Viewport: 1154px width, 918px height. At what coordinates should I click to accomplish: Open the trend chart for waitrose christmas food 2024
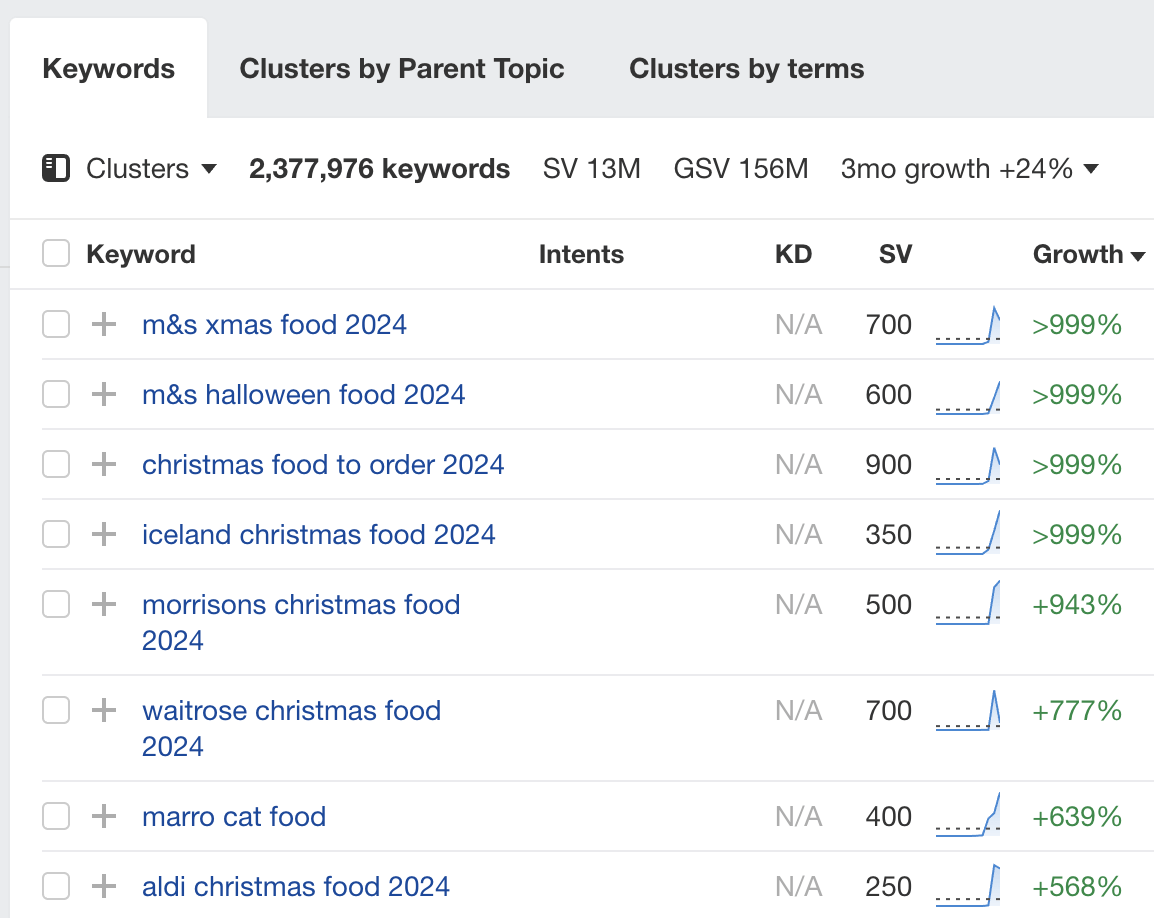(967, 710)
